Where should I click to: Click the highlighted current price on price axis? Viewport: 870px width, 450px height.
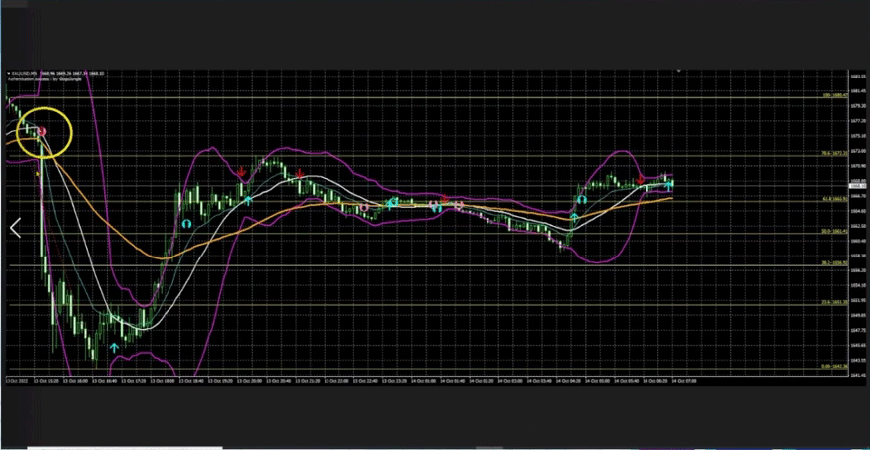click(x=857, y=185)
